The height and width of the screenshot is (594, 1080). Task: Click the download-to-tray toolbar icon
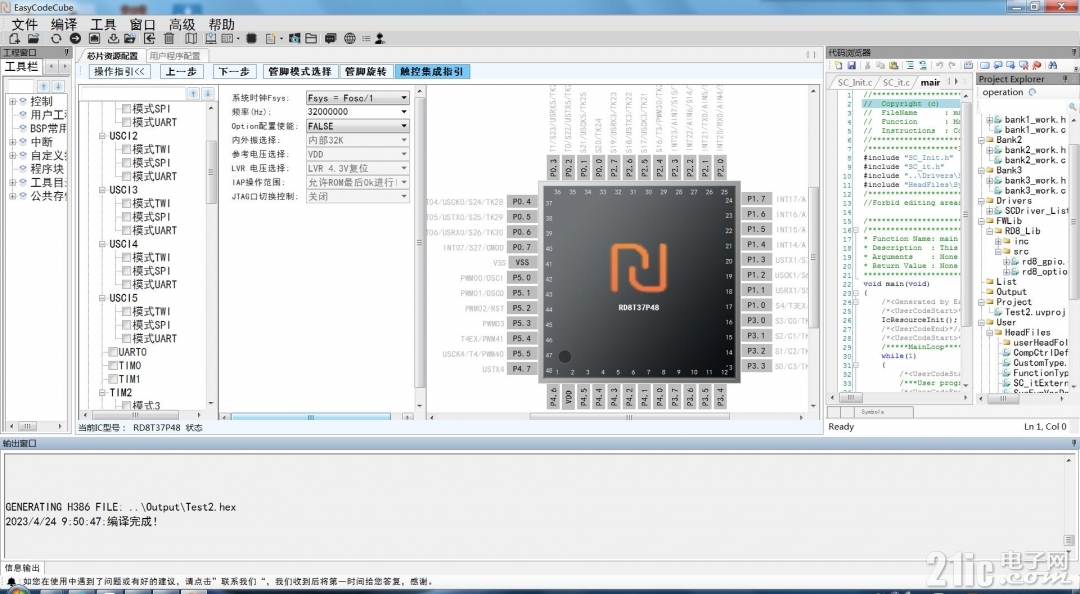[113, 39]
